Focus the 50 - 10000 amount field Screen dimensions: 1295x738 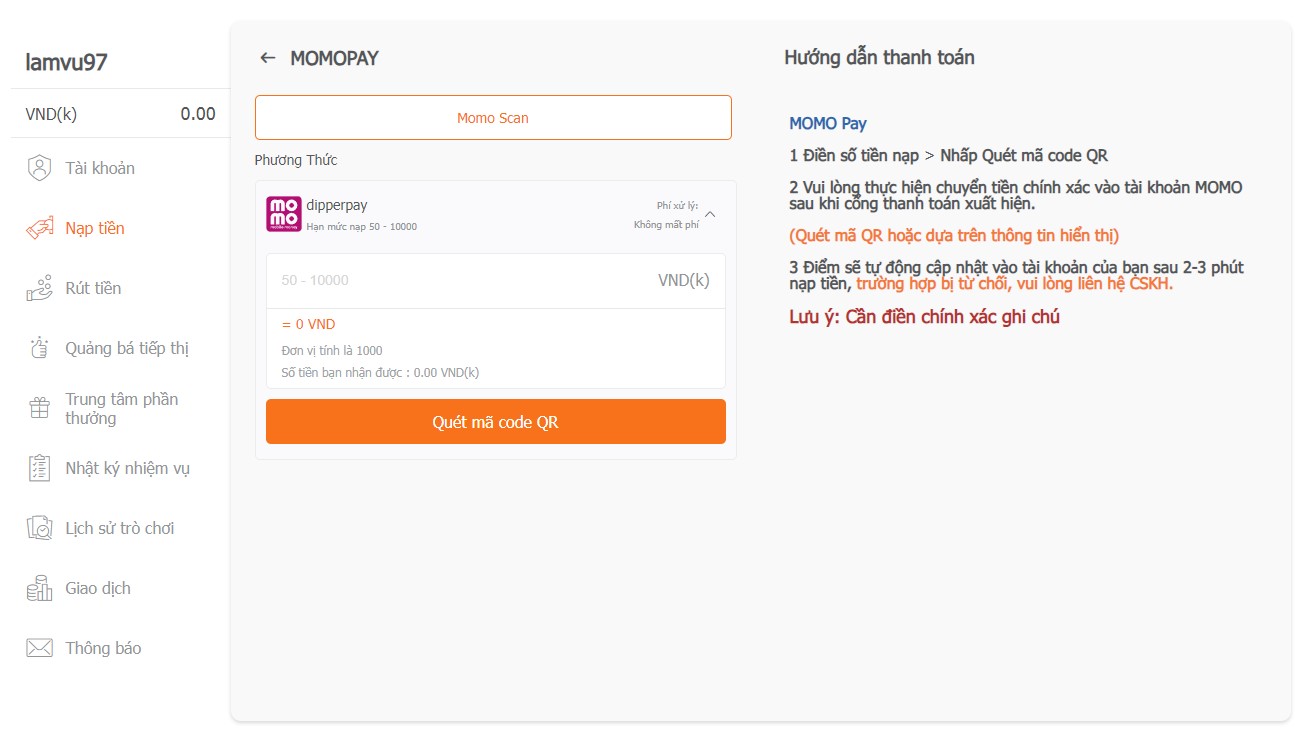(496, 280)
